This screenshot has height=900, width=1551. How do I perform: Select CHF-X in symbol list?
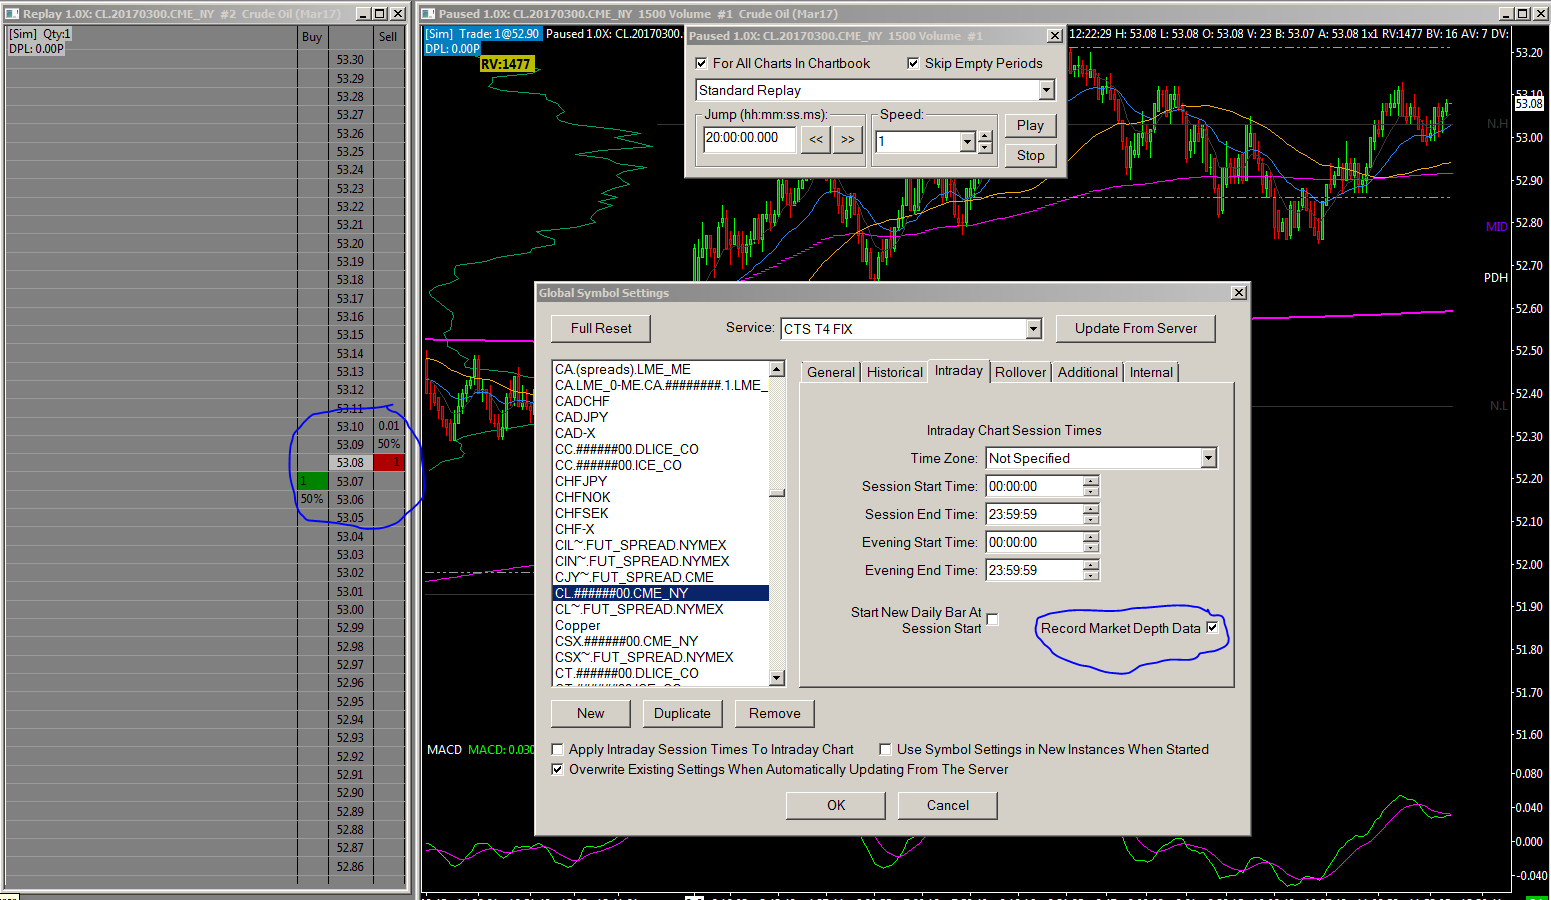(x=661, y=529)
